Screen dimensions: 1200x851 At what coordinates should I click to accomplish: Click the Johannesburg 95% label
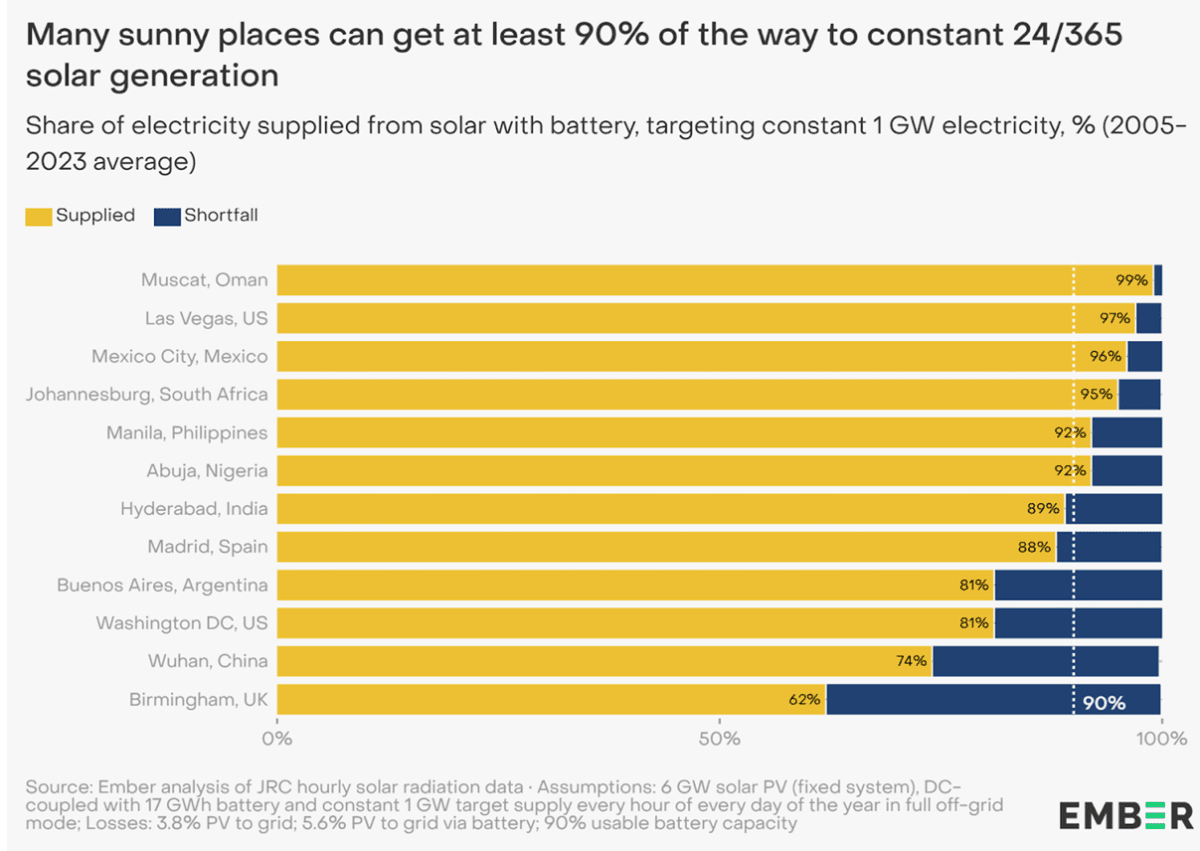tap(1097, 394)
